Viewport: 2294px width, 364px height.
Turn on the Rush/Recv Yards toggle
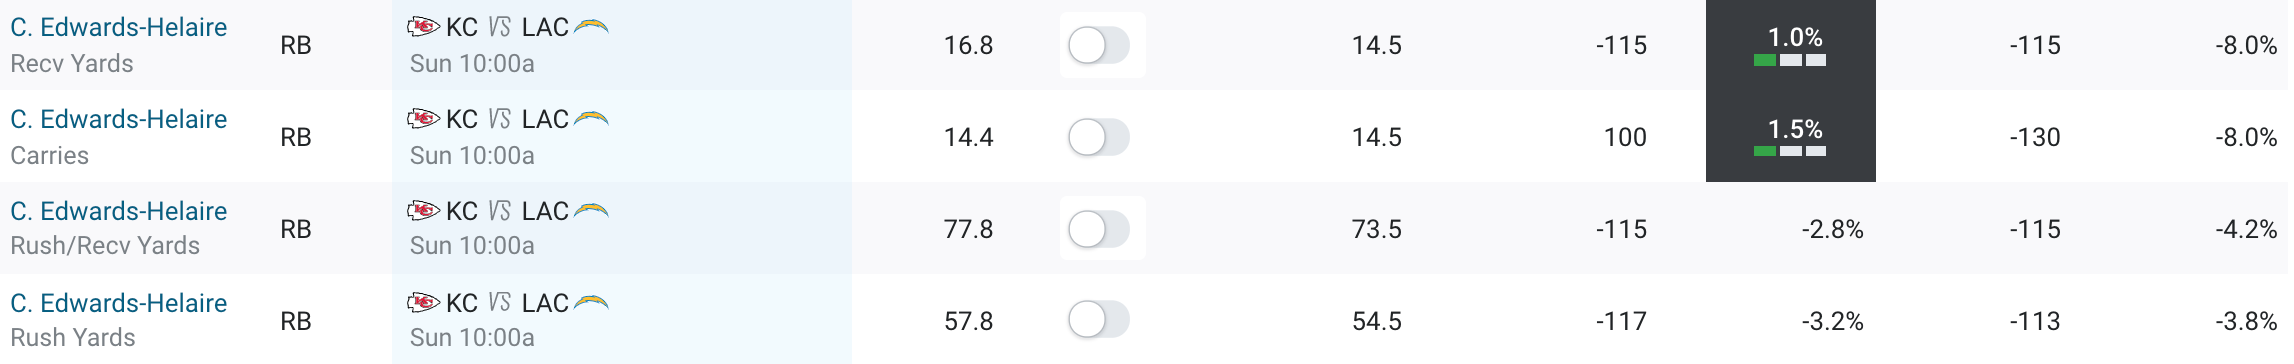click(1099, 229)
